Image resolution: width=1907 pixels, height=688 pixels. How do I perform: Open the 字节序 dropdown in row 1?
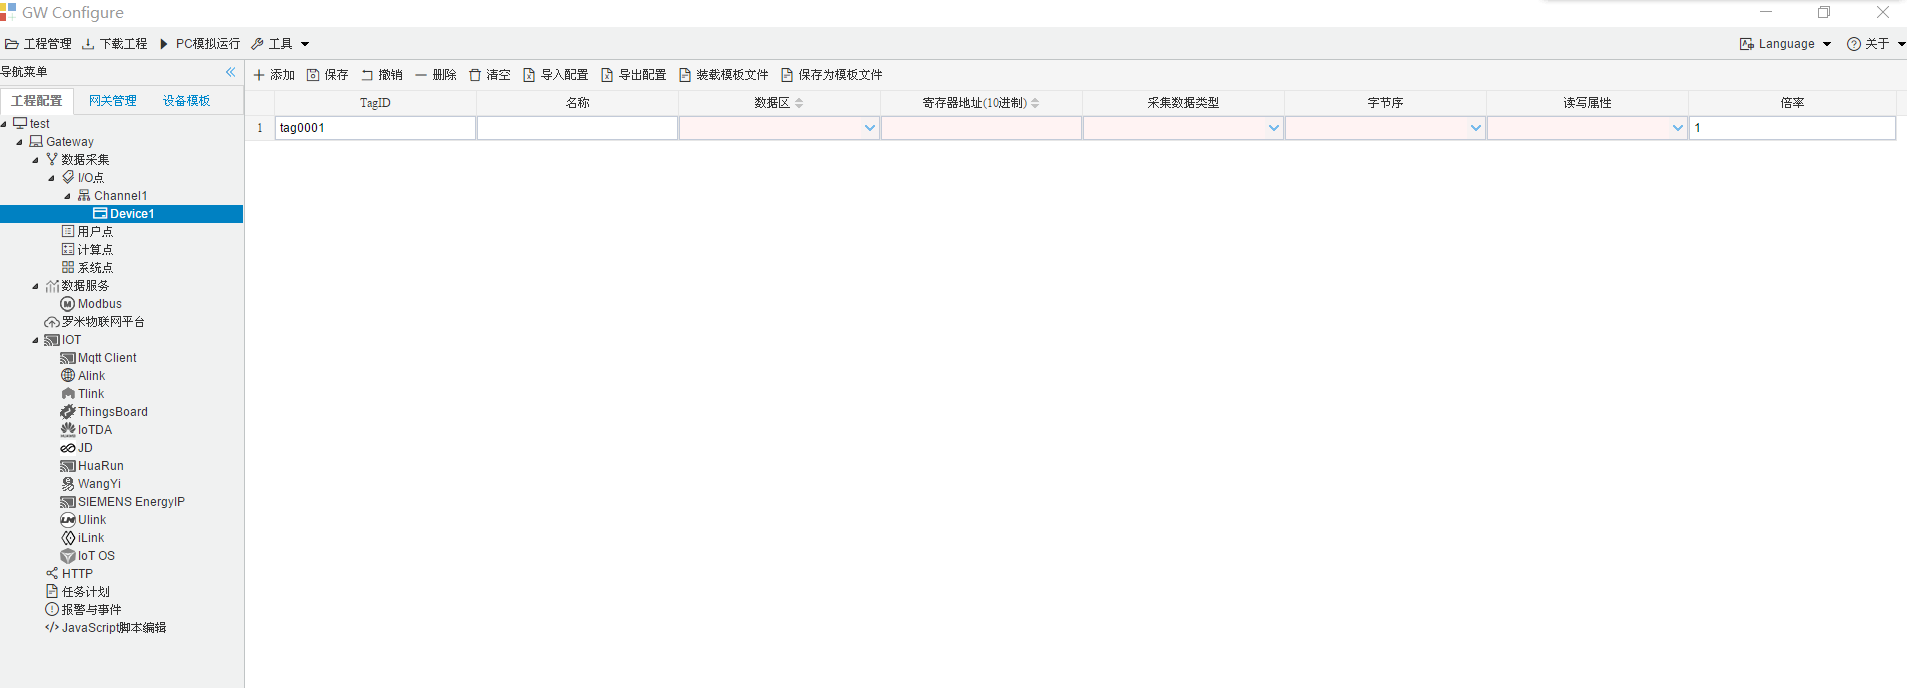click(1476, 128)
